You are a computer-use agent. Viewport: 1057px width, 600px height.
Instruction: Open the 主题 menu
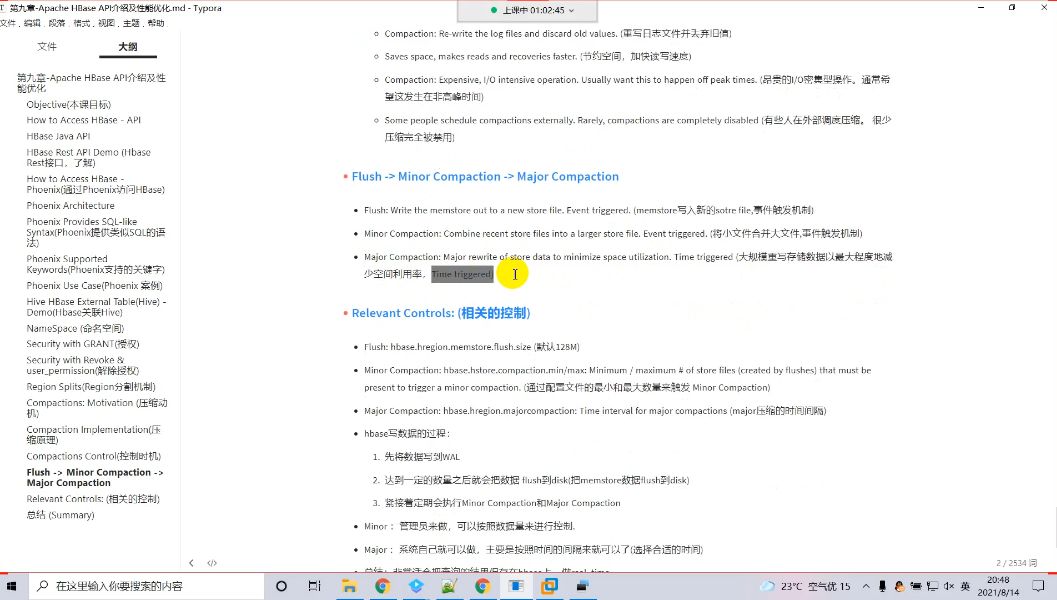pyautogui.click(x=131, y=23)
